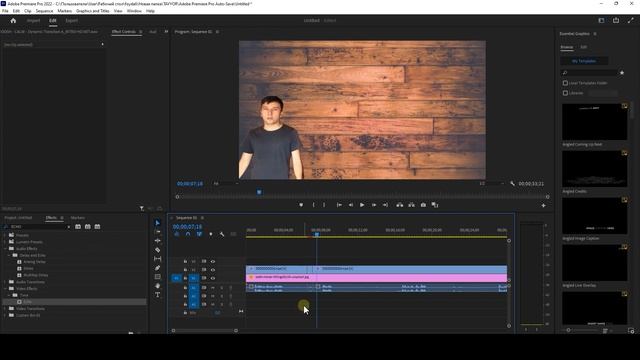This screenshot has width=640, height=360.
Task: Click the Extract button
Action: (411, 205)
